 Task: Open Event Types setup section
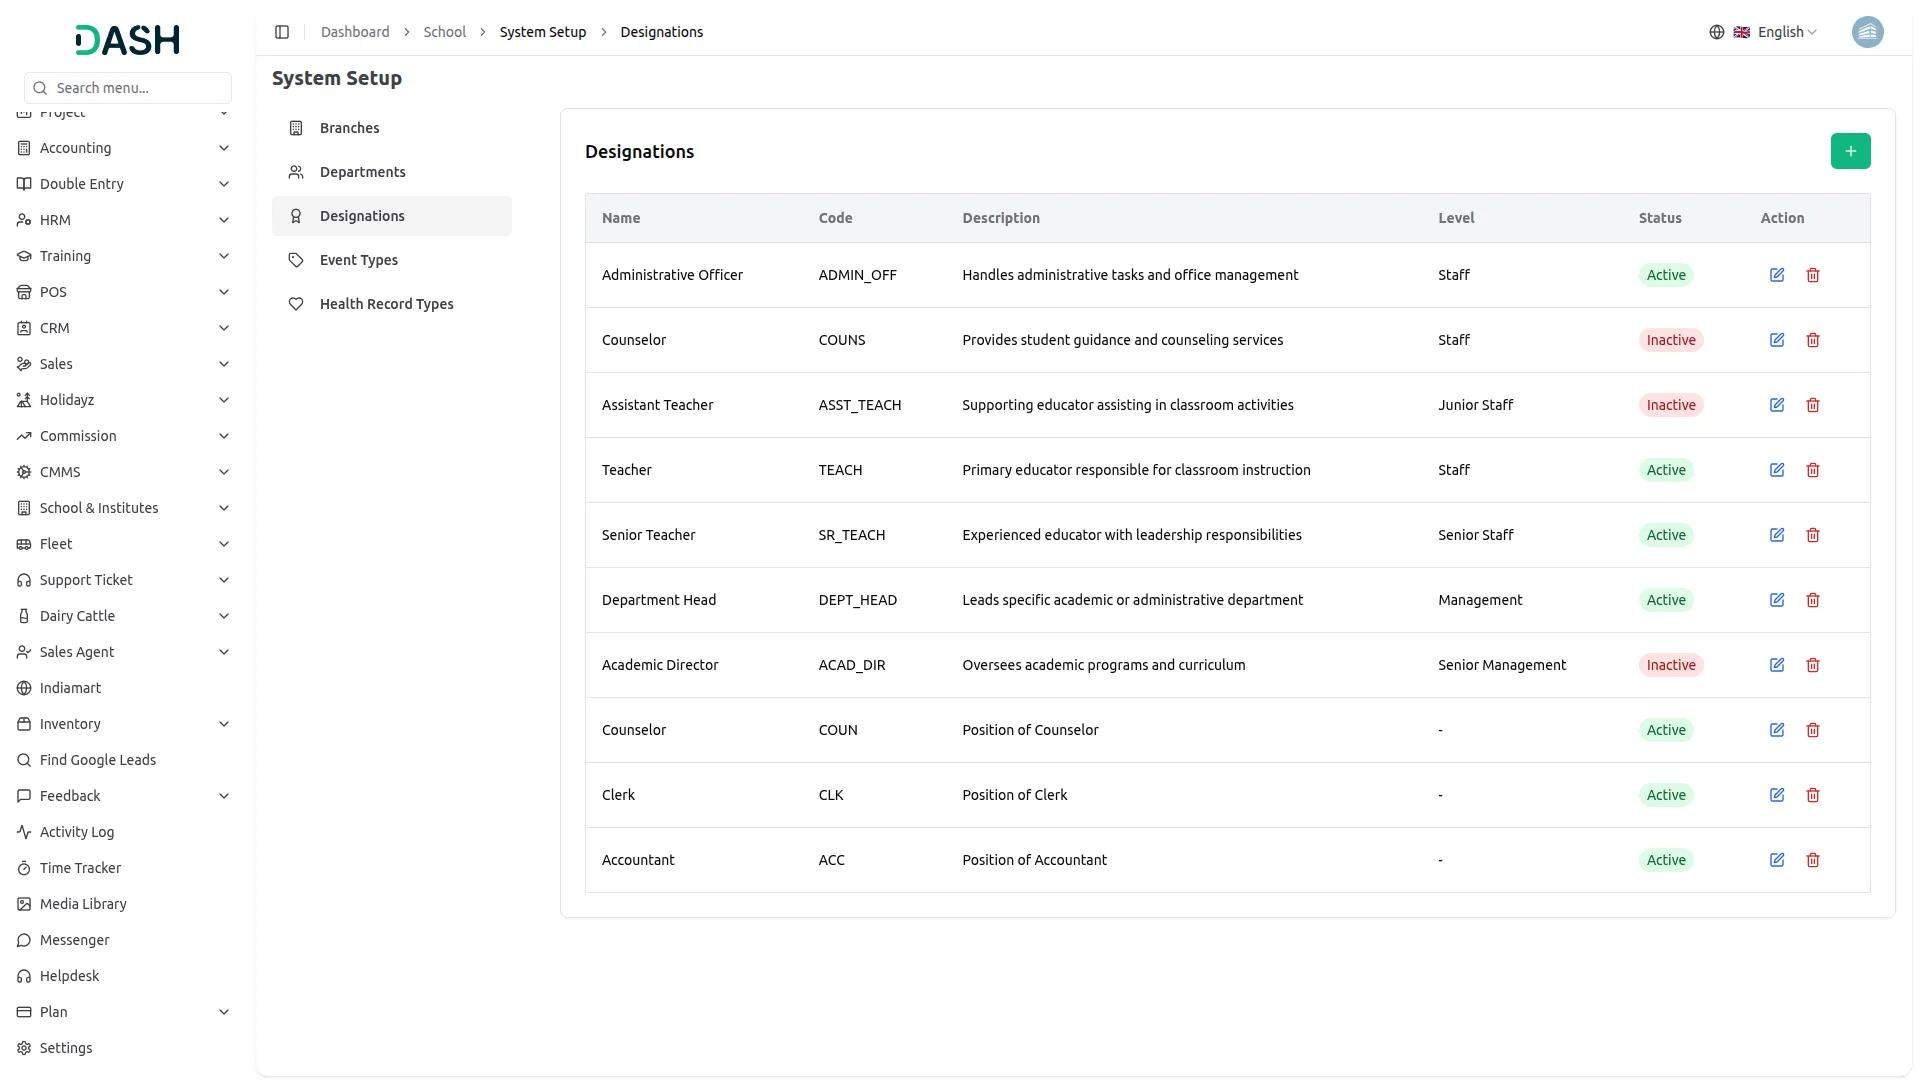(358, 260)
